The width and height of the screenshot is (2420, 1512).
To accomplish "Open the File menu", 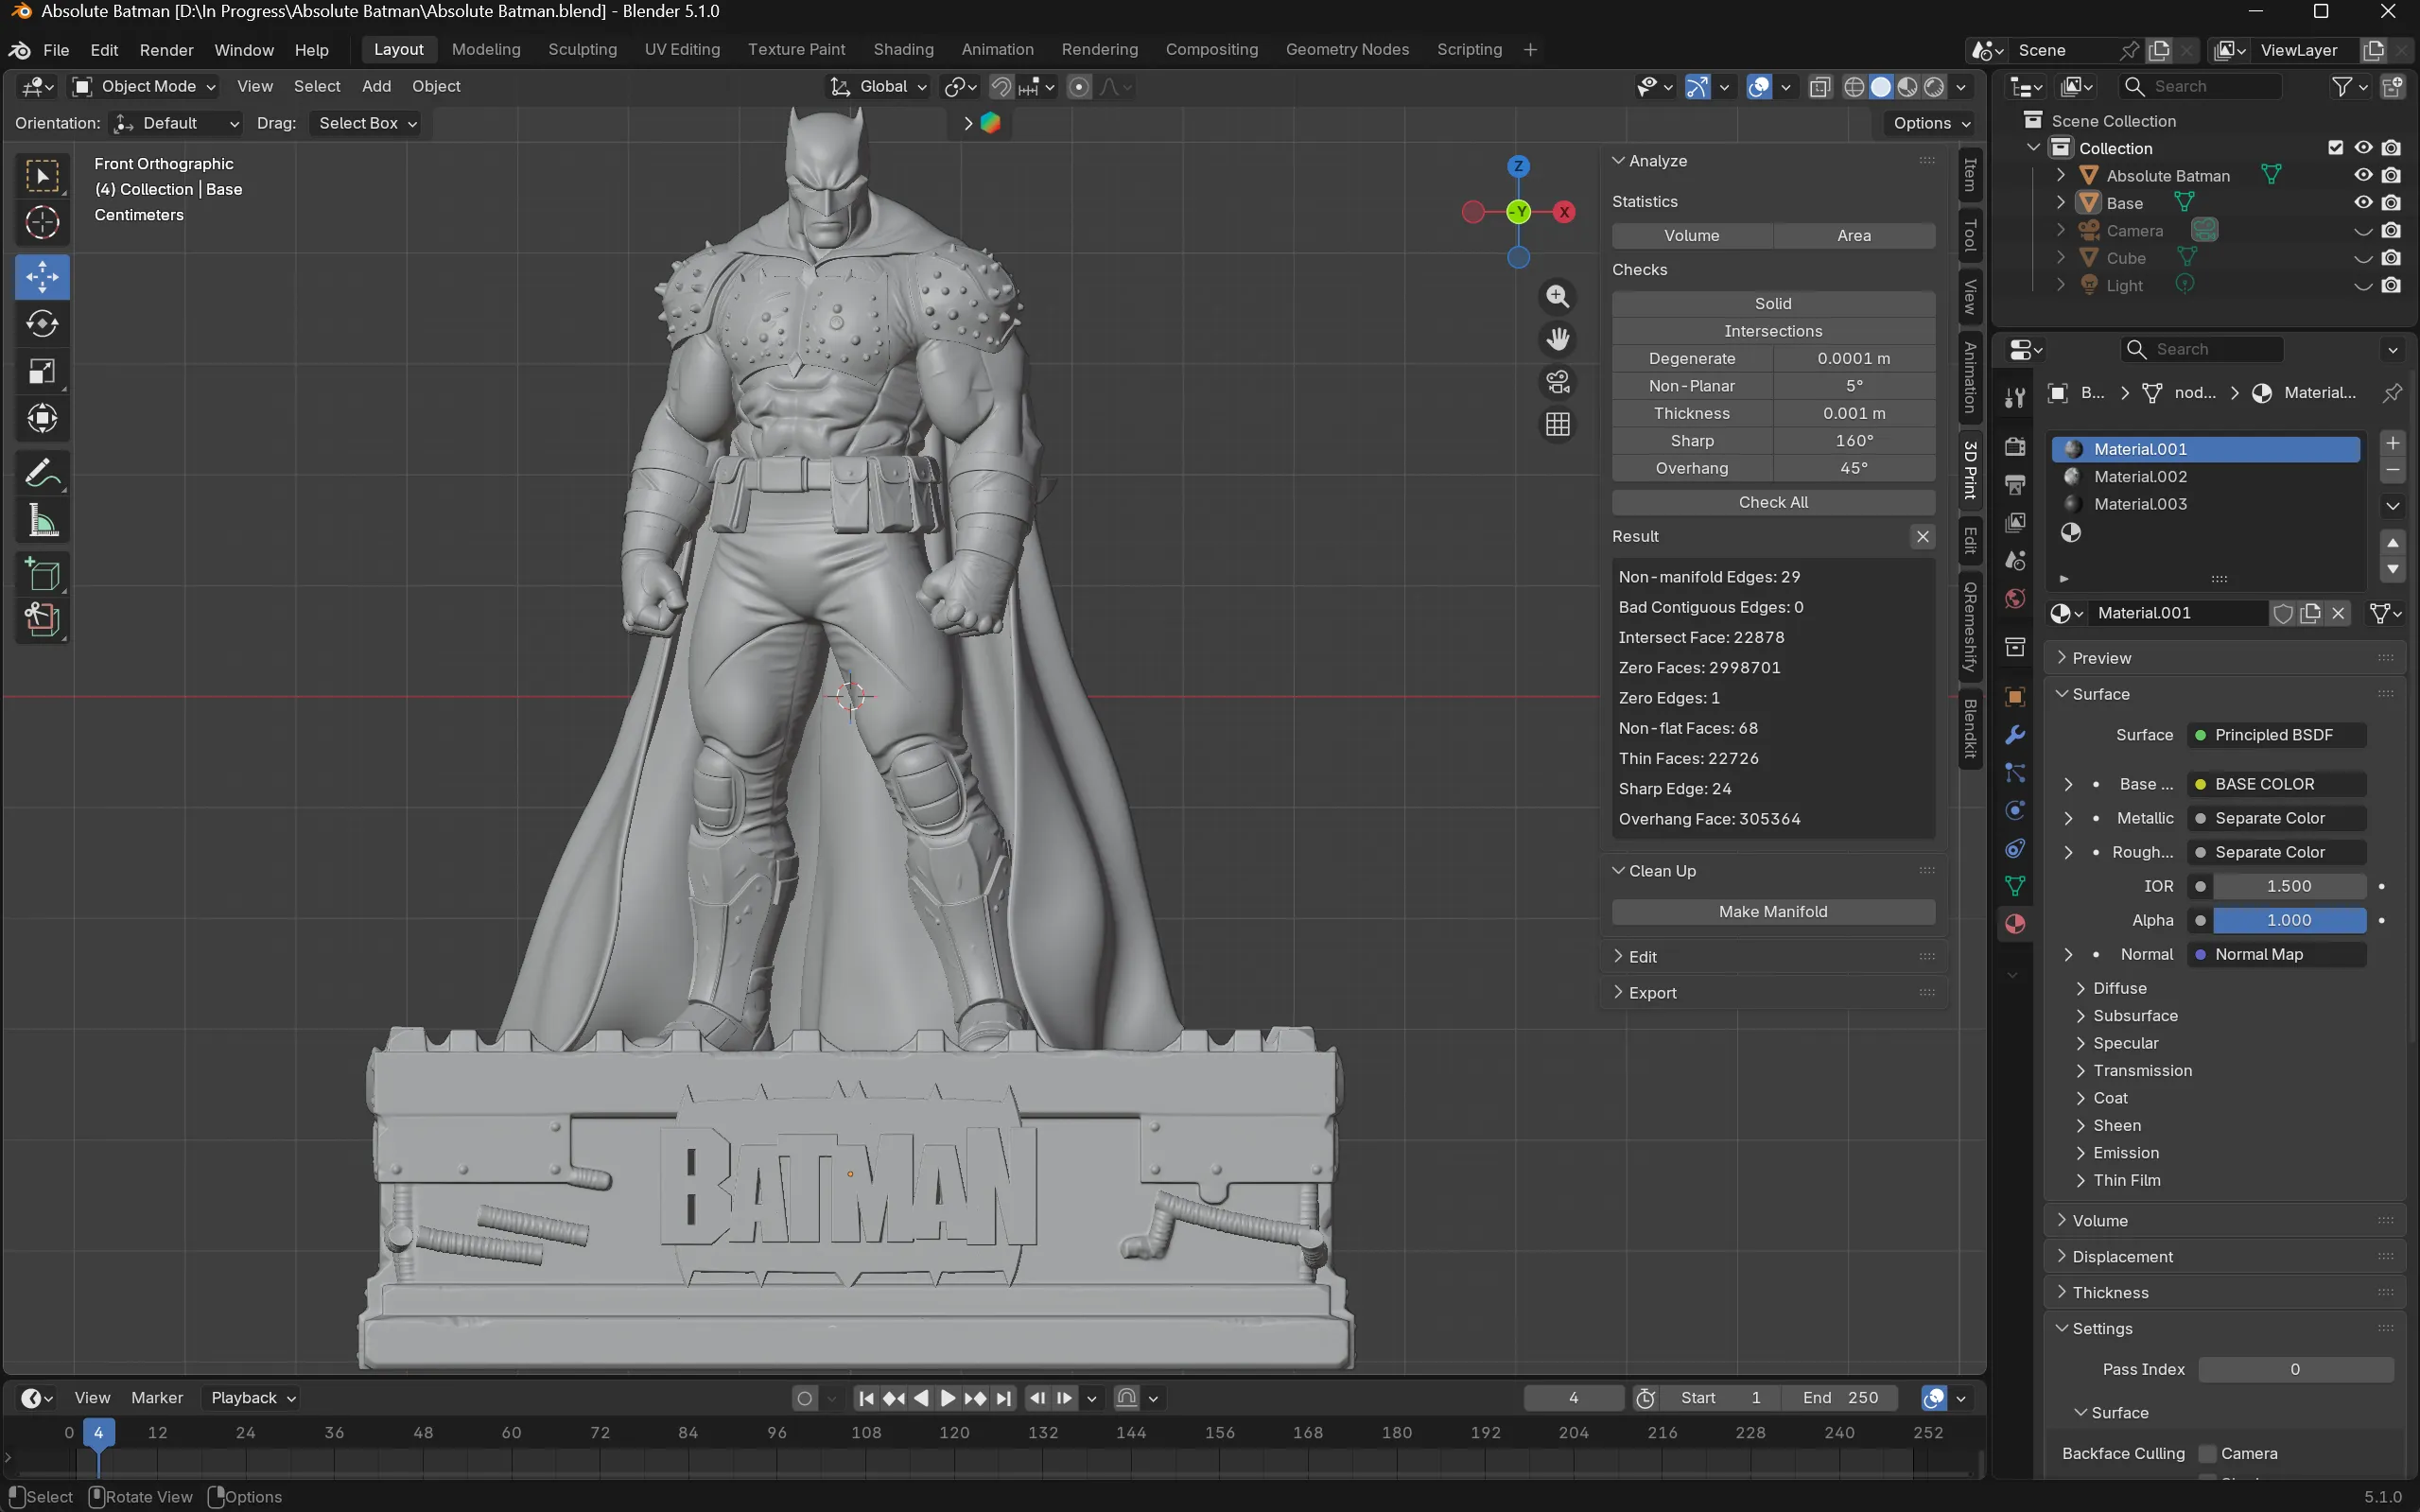I will (x=56, y=50).
